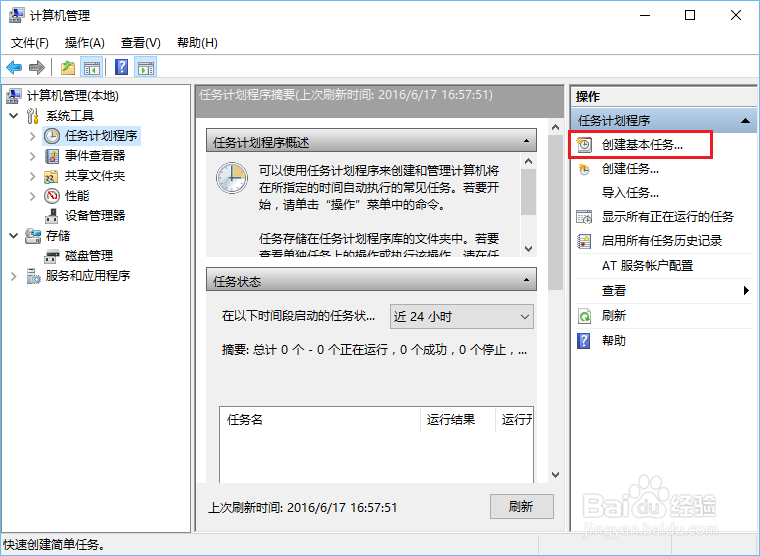Collapse the 任务状态 section
760x556 pixels.
[x=526, y=280]
